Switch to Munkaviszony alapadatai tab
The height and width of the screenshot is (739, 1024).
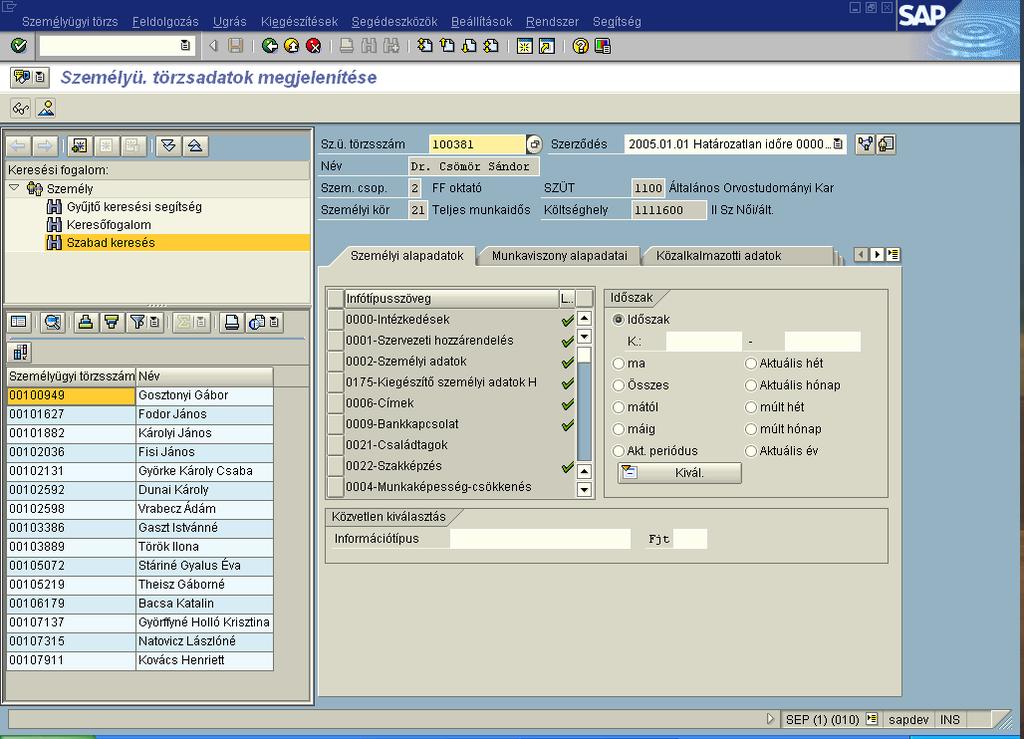click(x=559, y=256)
